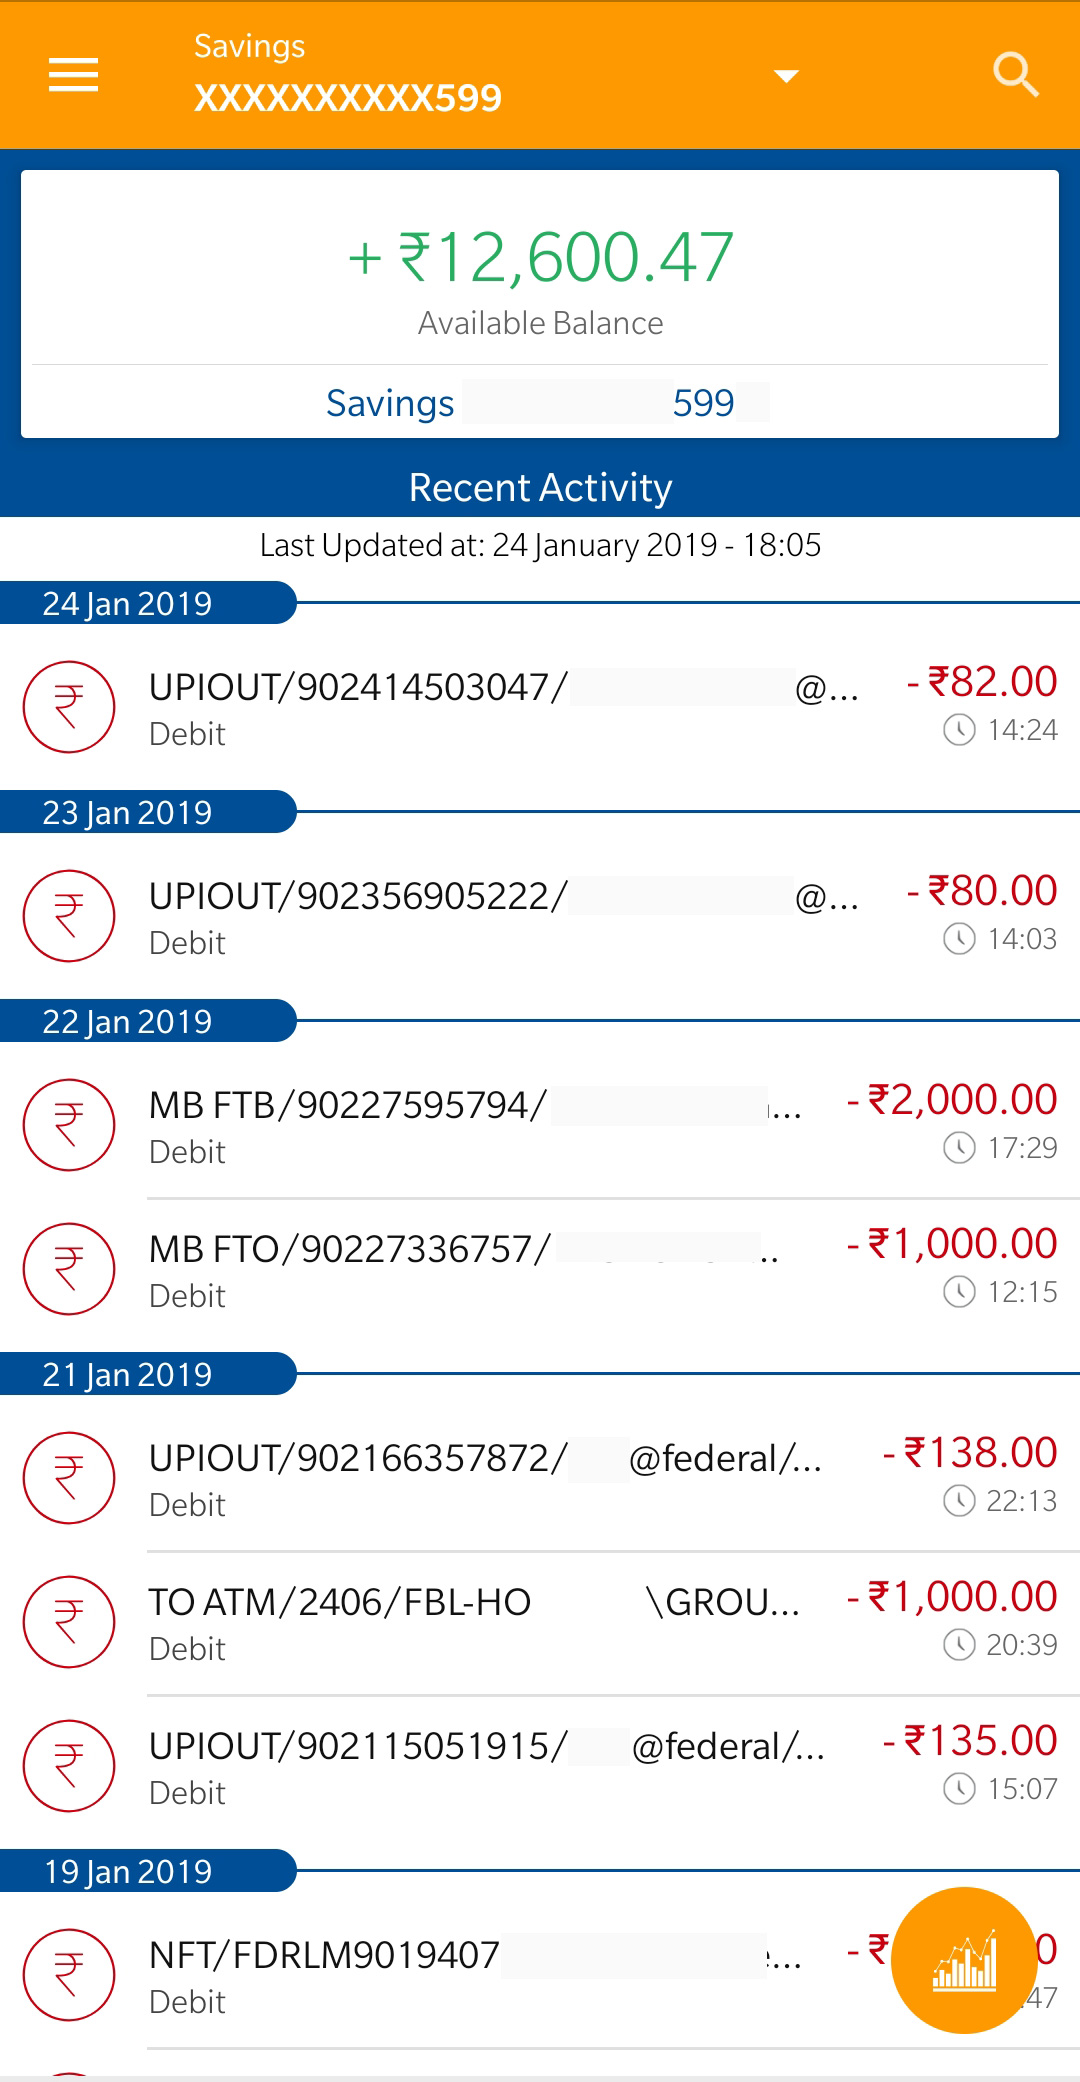View the ₹135.00 UPIOUT/902115051915 entry

tap(540, 1767)
